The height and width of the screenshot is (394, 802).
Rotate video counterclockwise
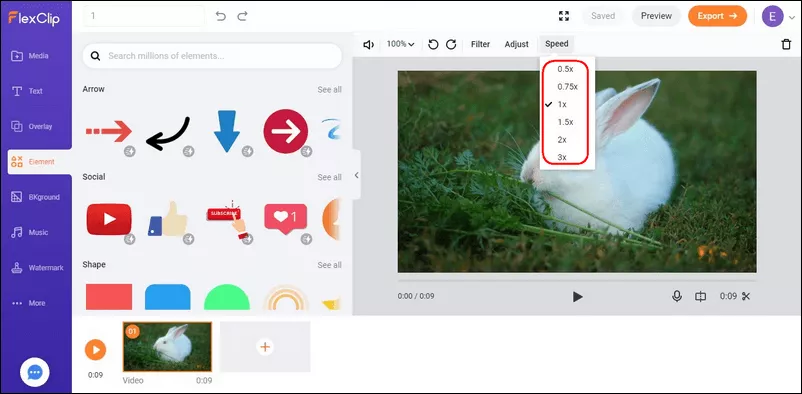tap(433, 45)
